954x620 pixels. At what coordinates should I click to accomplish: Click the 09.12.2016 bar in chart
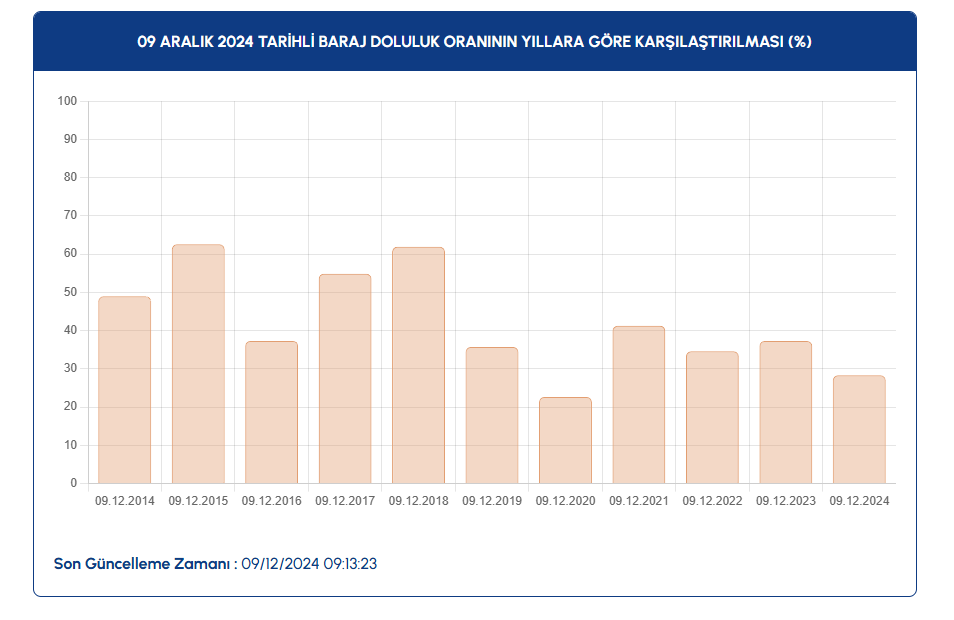[x=271, y=413]
